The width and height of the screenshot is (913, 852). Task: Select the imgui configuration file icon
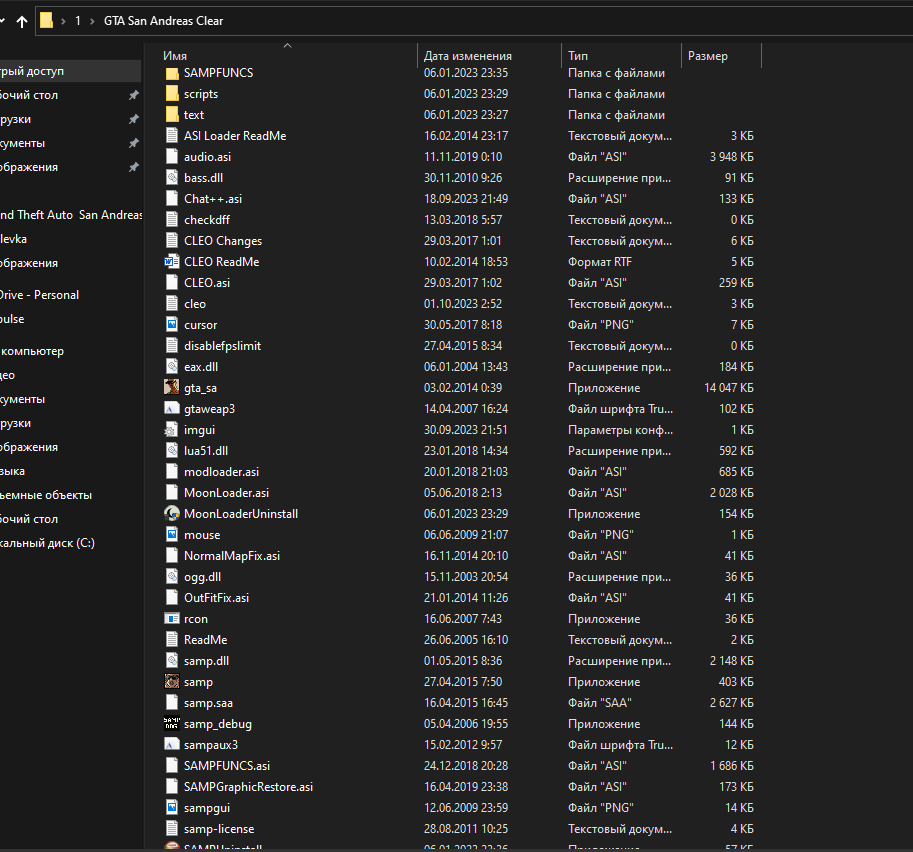click(172, 430)
